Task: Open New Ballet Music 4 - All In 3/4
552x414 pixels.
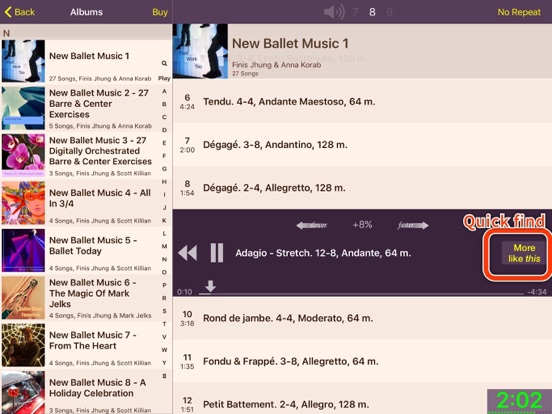Action: tap(86, 203)
